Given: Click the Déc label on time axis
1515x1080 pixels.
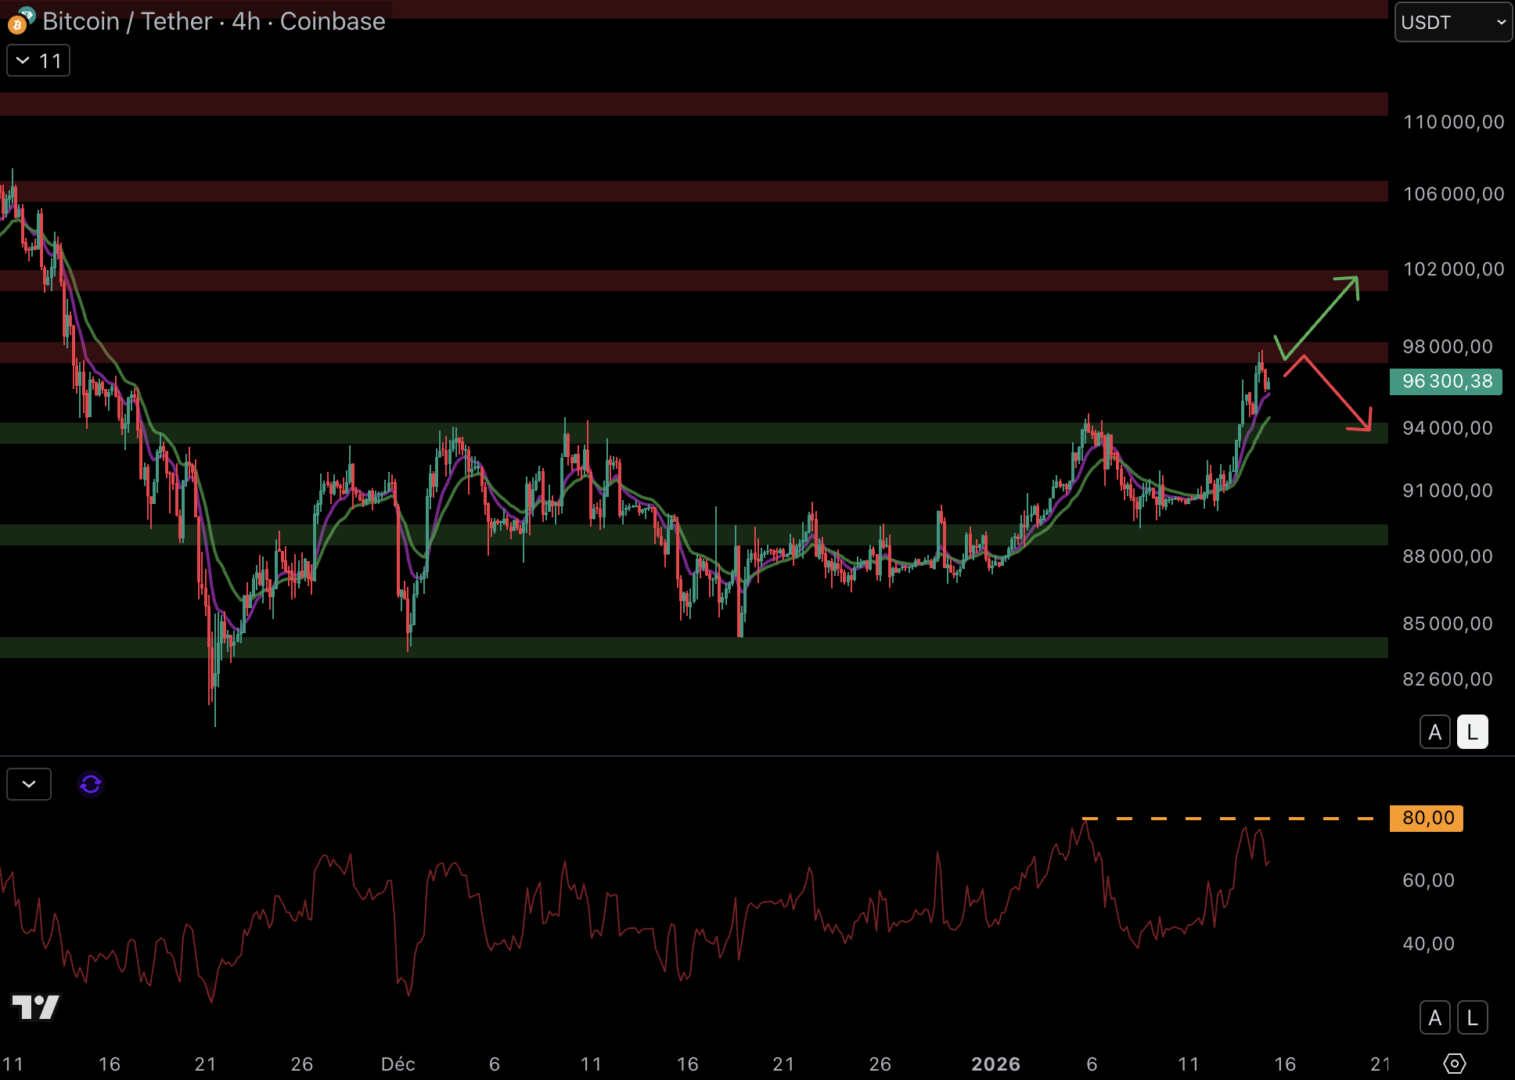Looking at the screenshot, I should tap(398, 1064).
